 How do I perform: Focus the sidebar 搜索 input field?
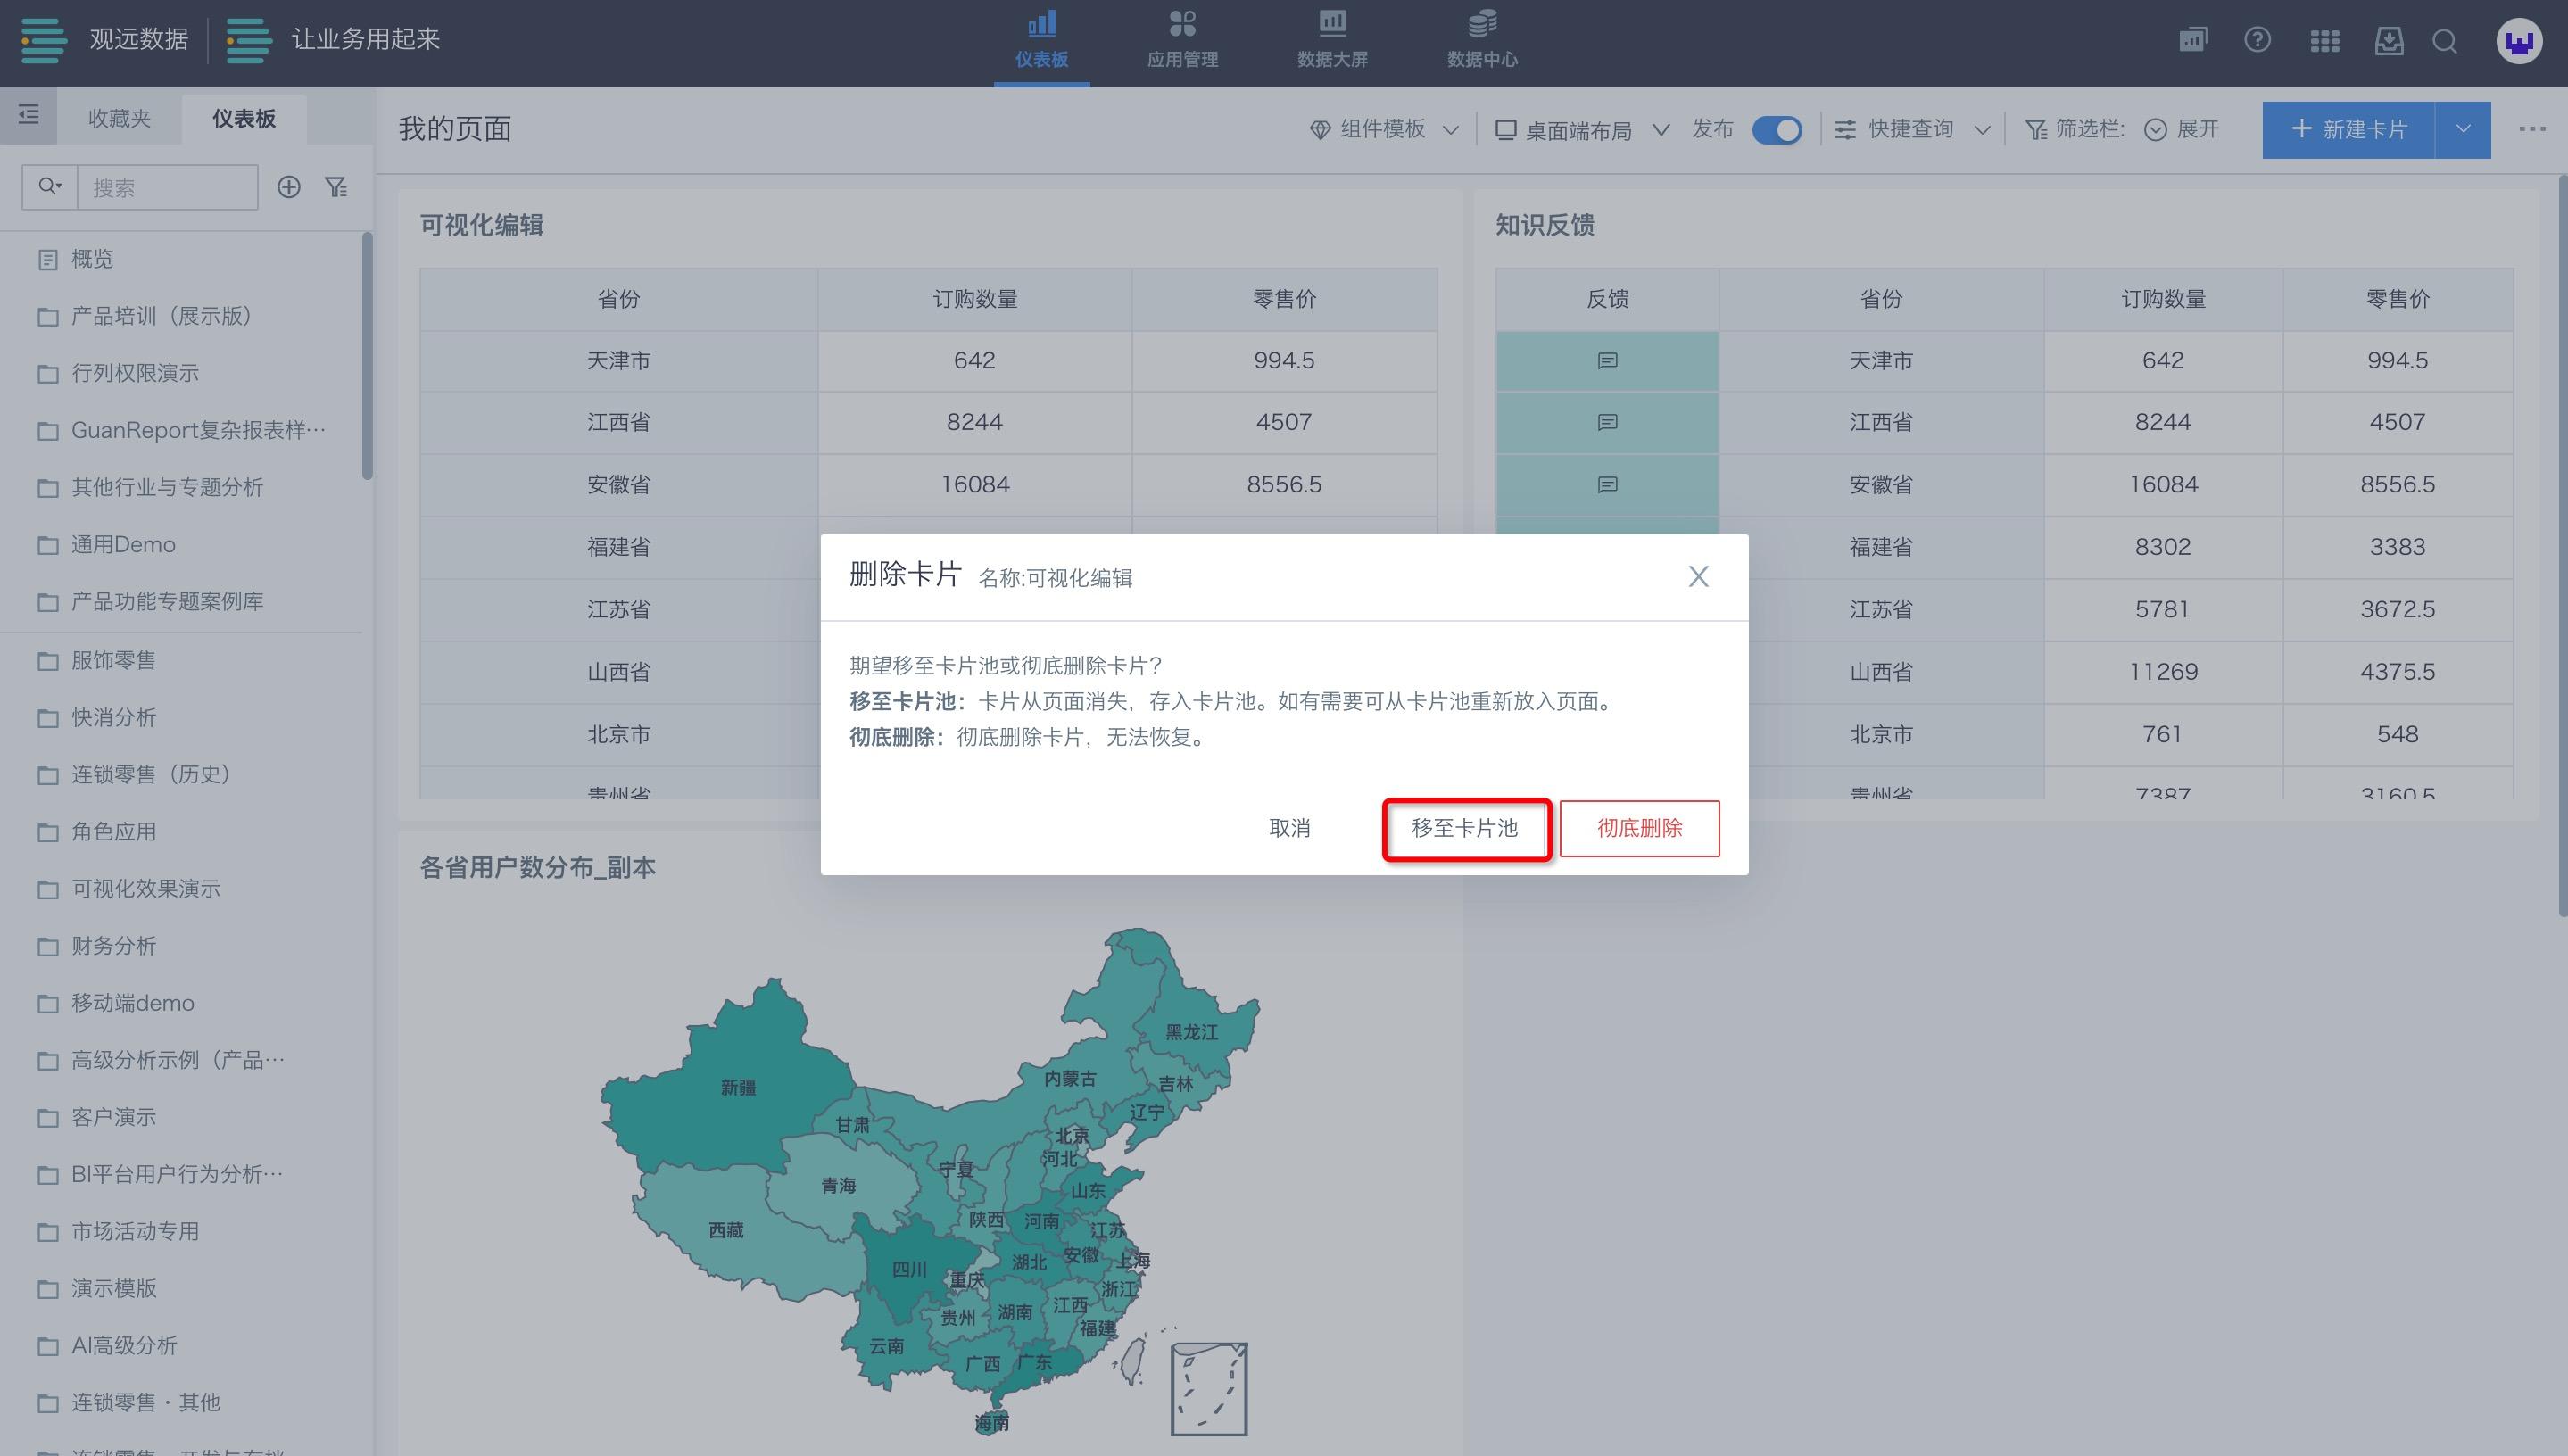[x=167, y=187]
